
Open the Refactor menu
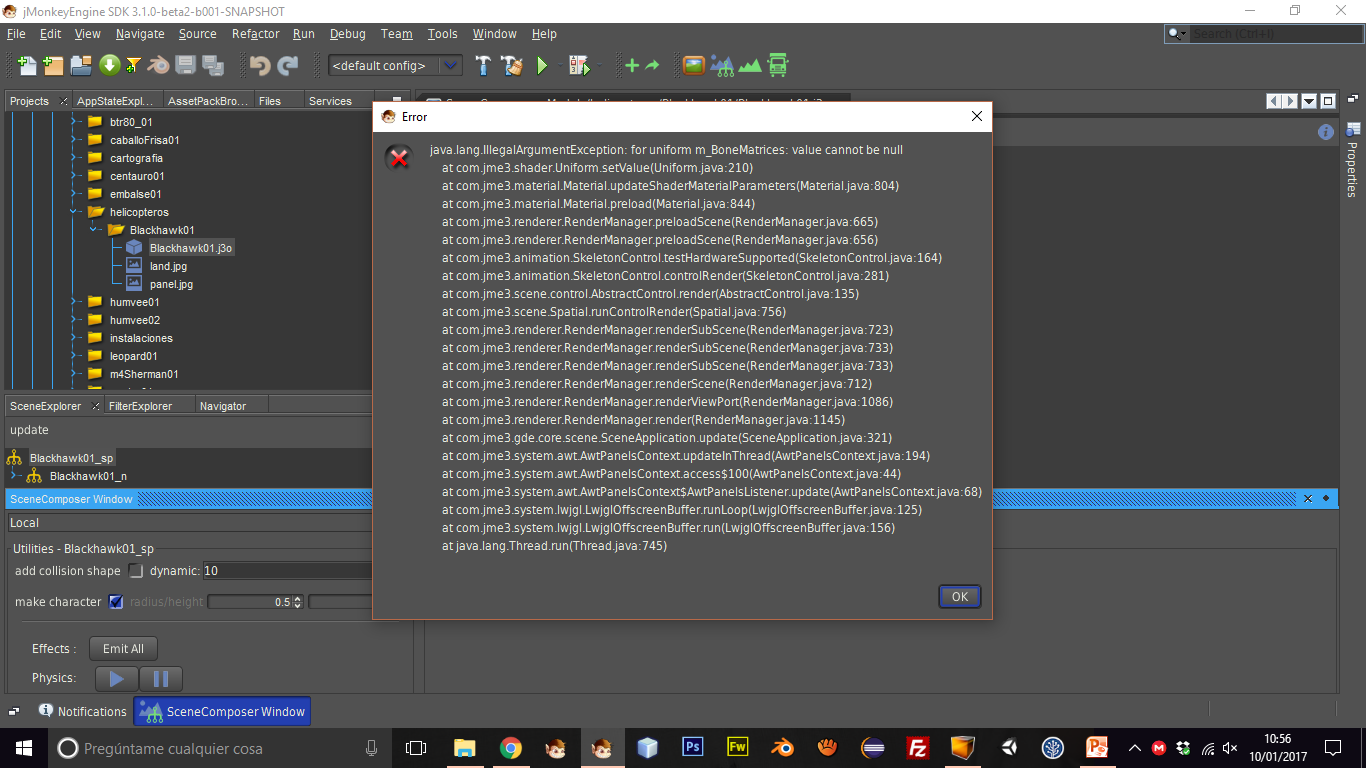click(x=256, y=34)
